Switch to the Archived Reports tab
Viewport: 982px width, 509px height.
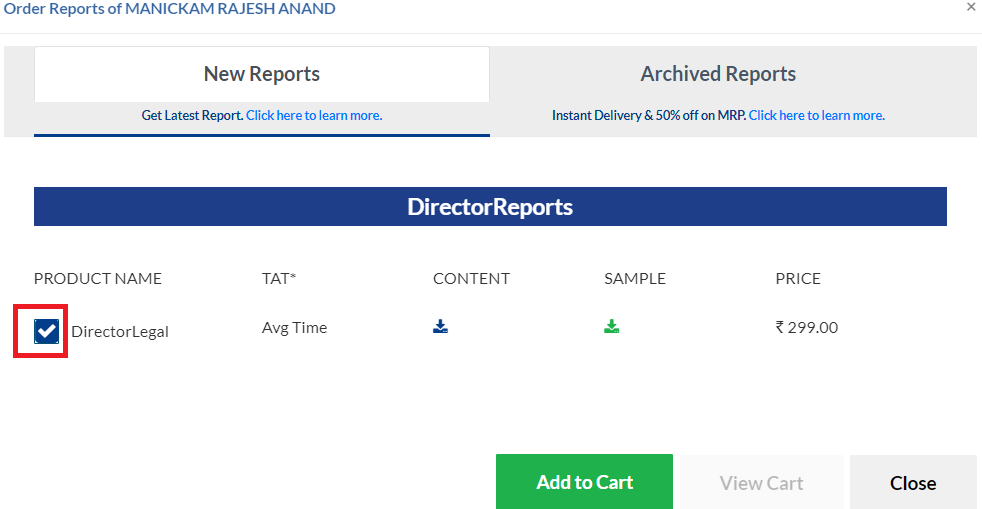click(x=718, y=74)
